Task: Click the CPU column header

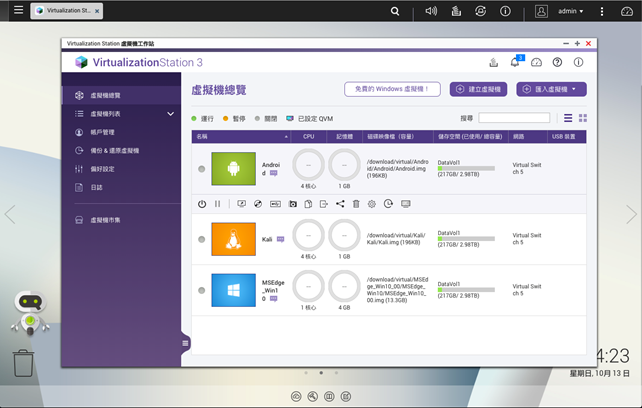Action: point(309,136)
